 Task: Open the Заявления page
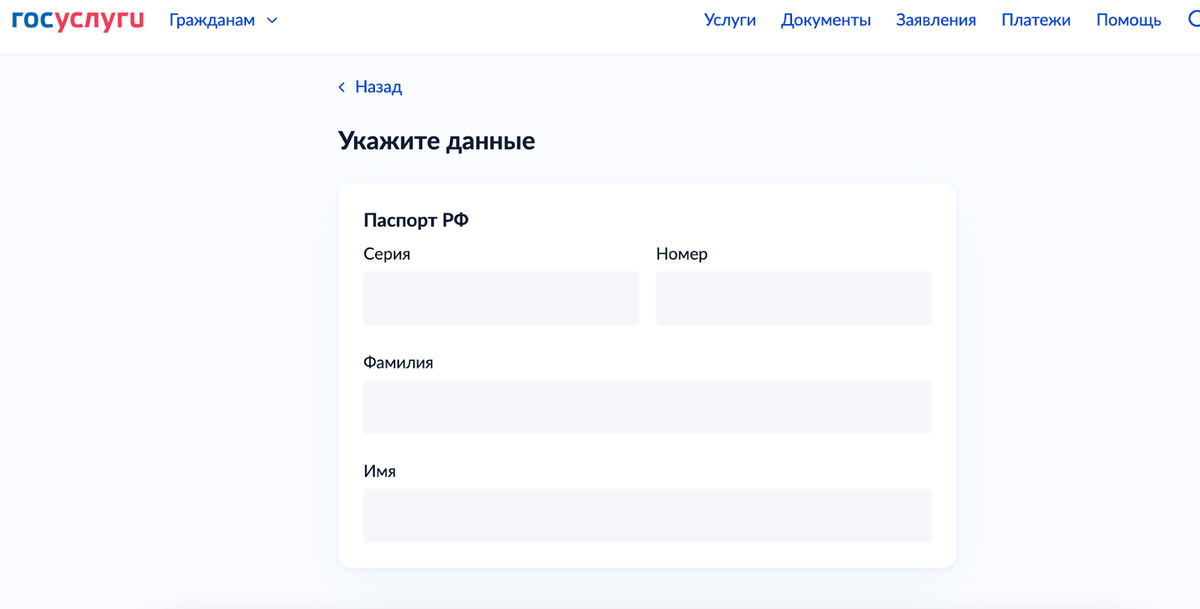pos(936,19)
